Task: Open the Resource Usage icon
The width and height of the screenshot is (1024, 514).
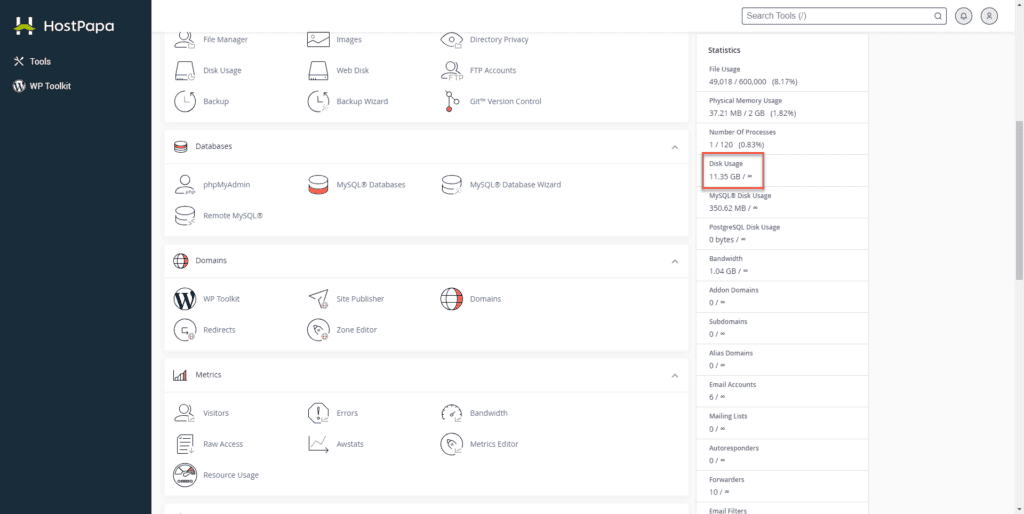Action: point(185,475)
